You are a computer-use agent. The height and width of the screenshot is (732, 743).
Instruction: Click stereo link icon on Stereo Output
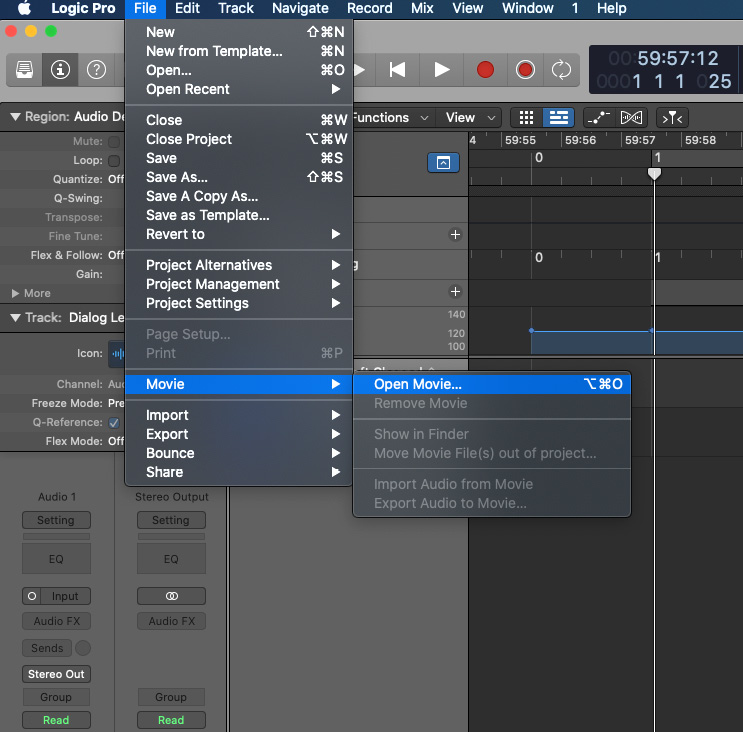[172, 596]
